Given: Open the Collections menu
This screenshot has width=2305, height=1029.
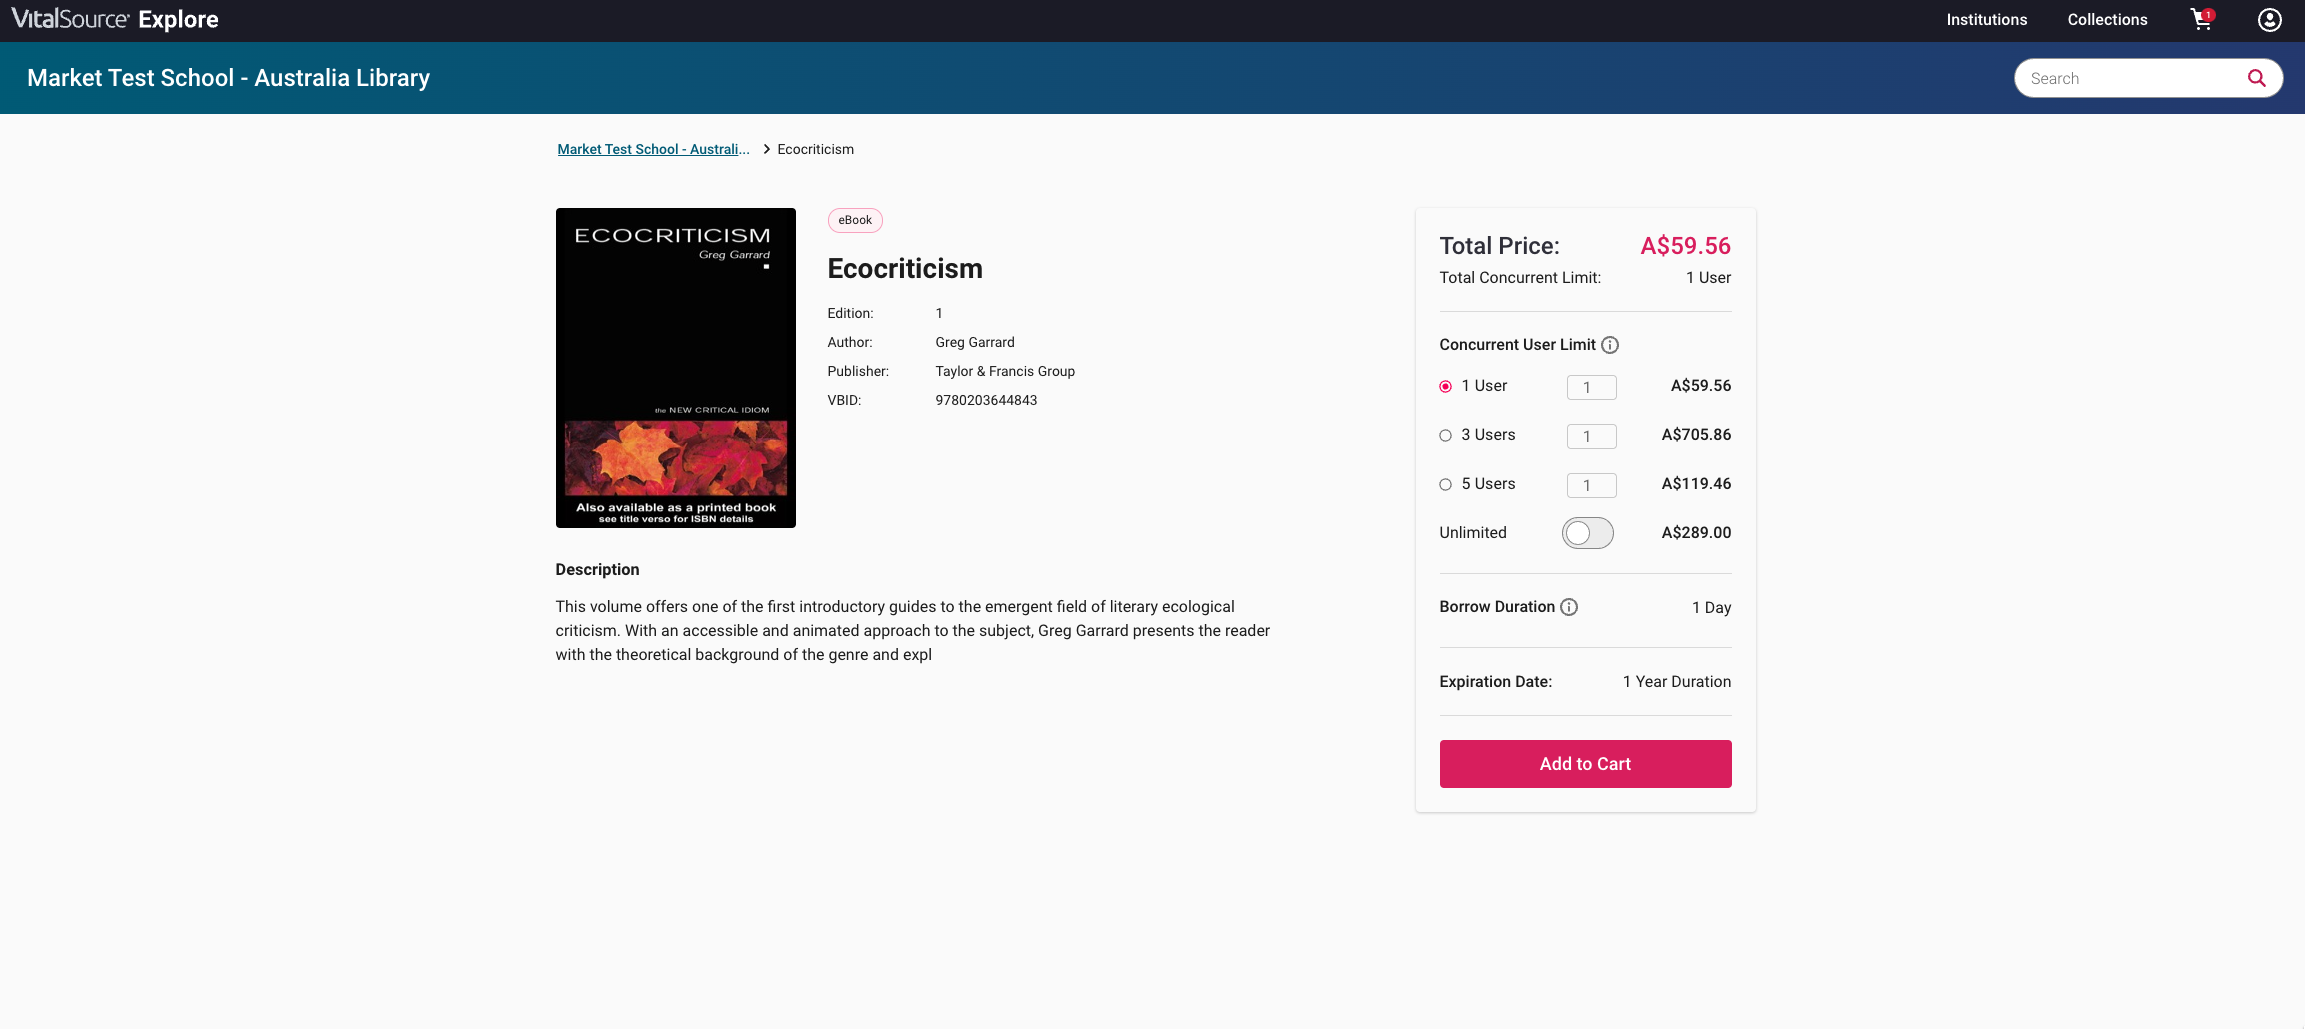Looking at the screenshot, I should (x=2107, y=20).
